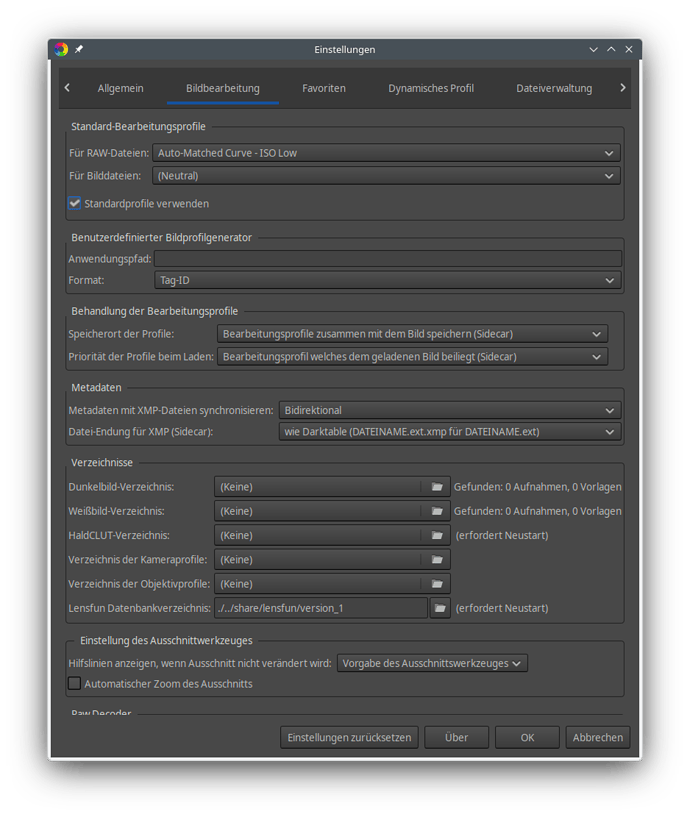The width and height of the screenshot is (690, 817).
Task: Click Weißbild 'Gefunden: 0 Aufnahmen, 0 Vorlagen' text
Action: [537, 511]
